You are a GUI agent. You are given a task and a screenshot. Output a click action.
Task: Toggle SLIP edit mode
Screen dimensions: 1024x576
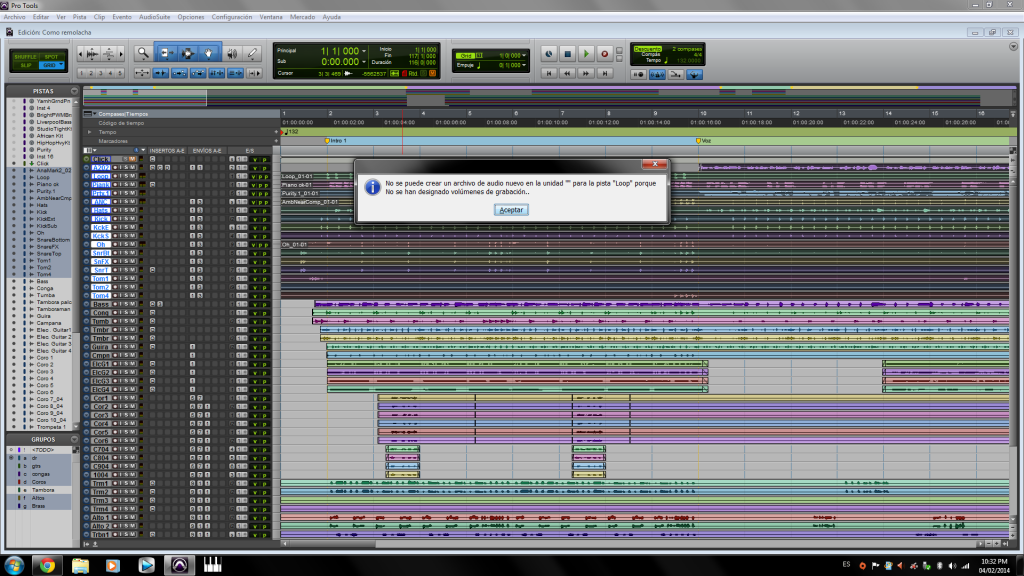point(26,65)
